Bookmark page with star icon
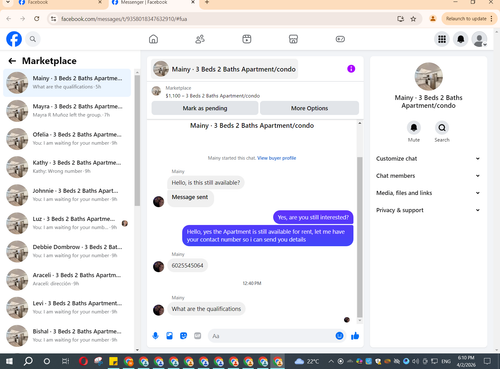This screenshot has width=500, height=369. click(x=413, y=19)
